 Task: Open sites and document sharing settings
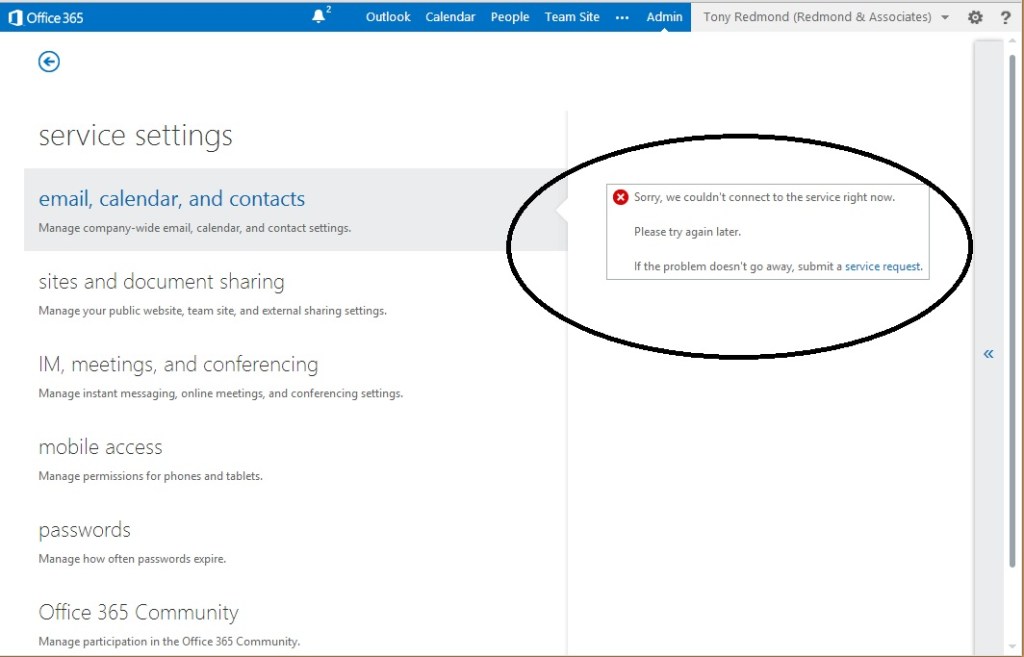pos(161,283)
